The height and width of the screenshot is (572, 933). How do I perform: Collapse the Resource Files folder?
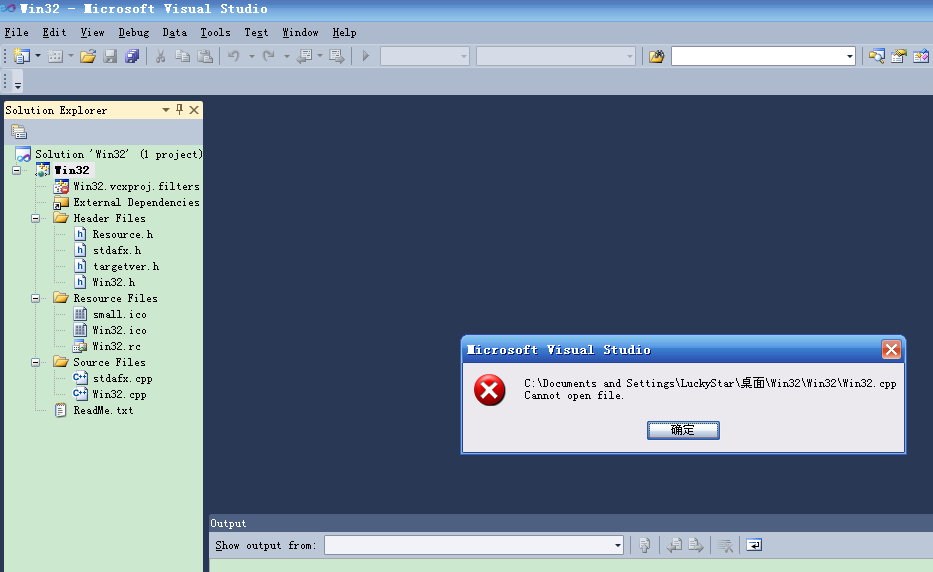tap(36, 298)
